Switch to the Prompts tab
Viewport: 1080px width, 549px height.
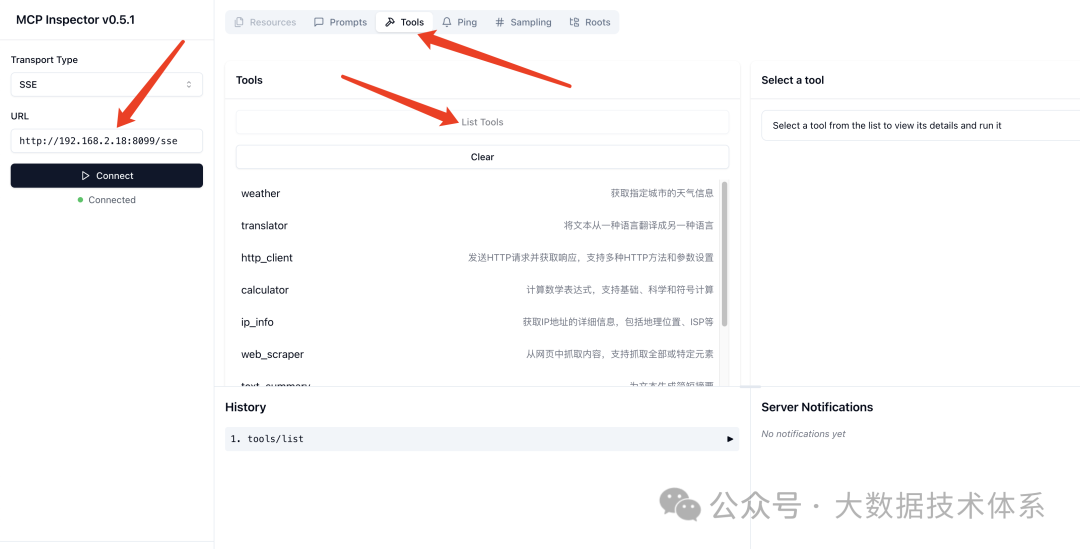tap(340, 22)
